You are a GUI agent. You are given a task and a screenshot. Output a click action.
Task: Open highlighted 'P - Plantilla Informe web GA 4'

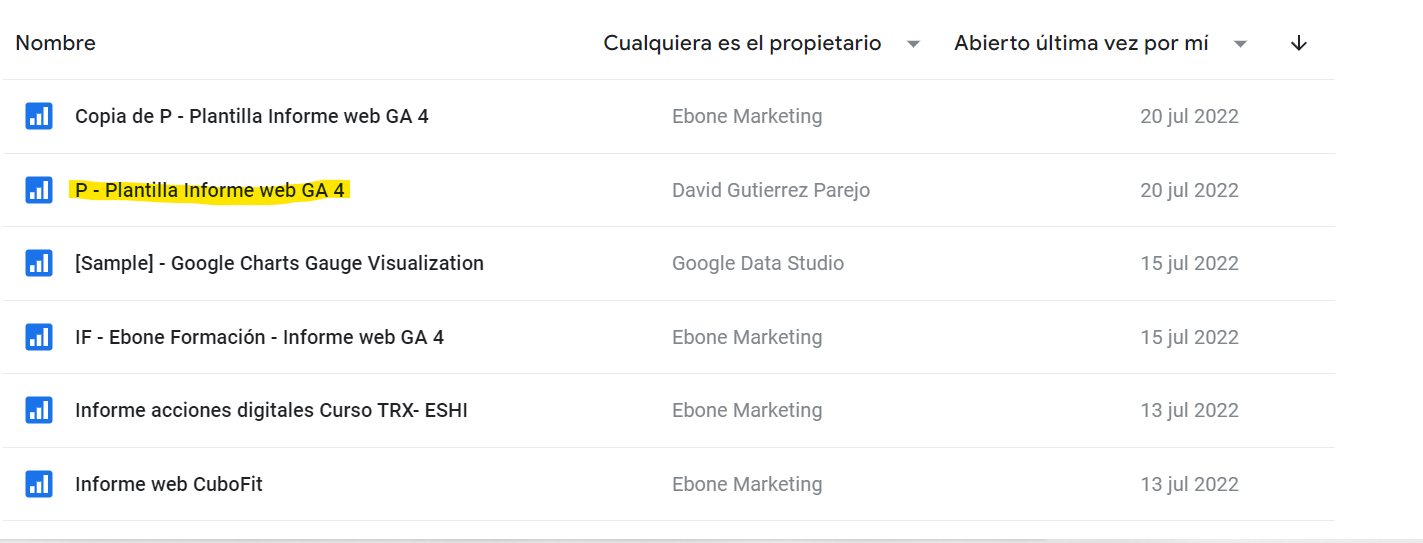point(210,190)
